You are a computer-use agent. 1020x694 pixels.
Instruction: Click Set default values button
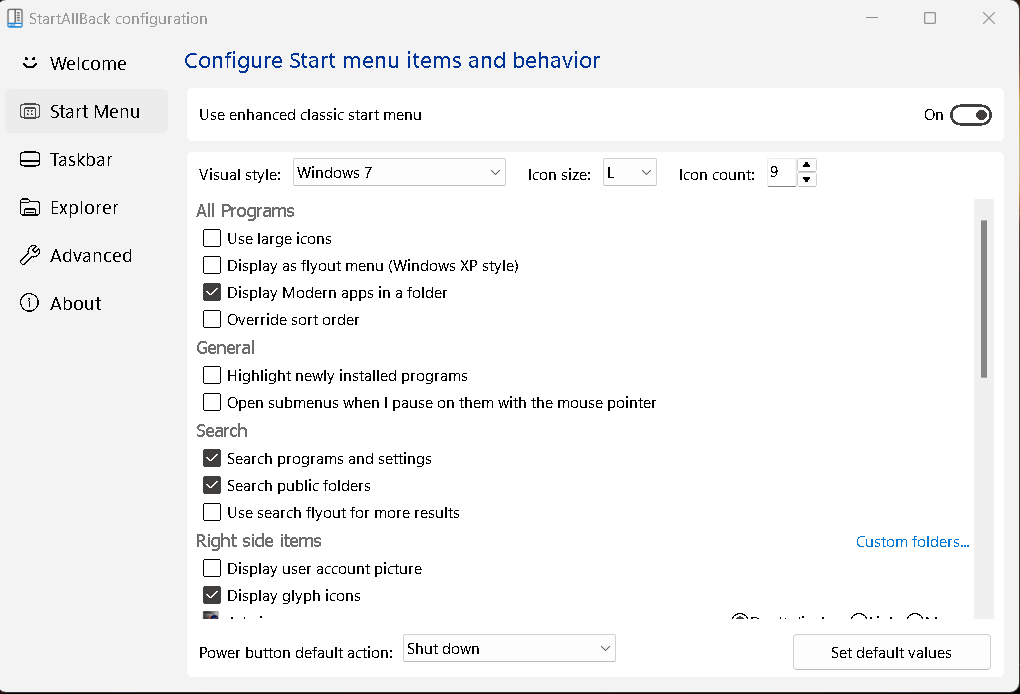(892, 652)
